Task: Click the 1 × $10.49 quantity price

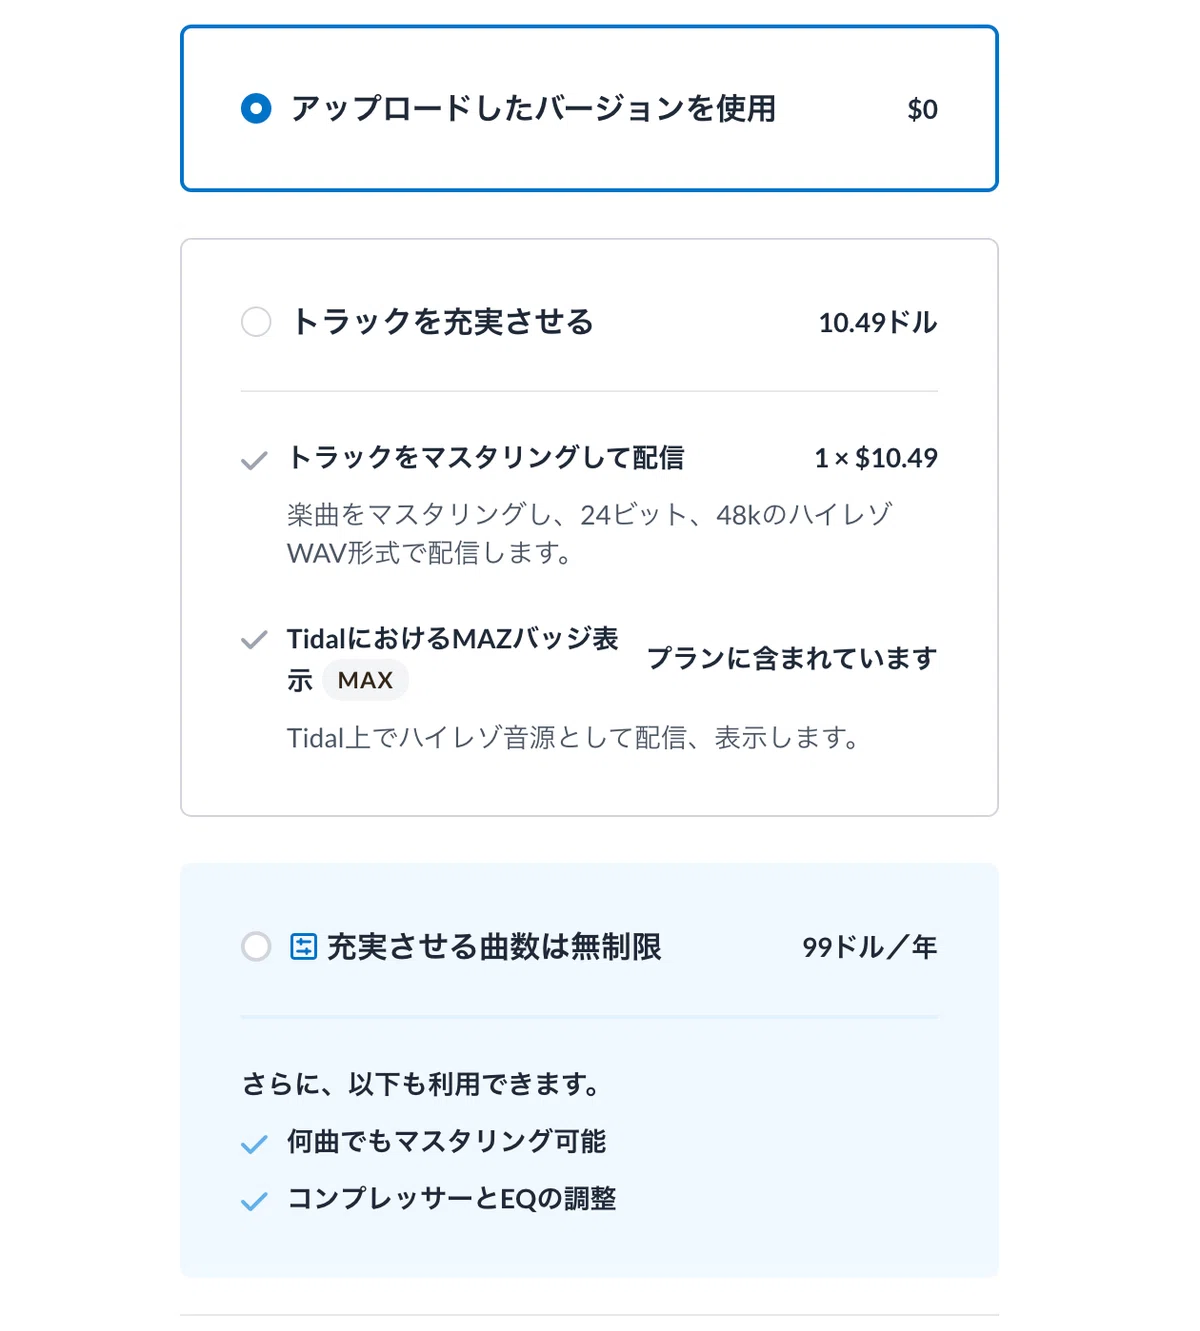Action: (876, 458)
